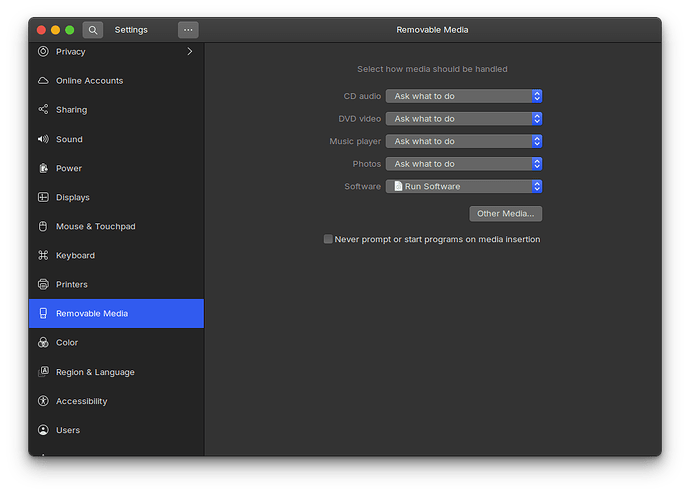
Task: Open the three-dots menu button in header
Action: click(x=188, y=30)
